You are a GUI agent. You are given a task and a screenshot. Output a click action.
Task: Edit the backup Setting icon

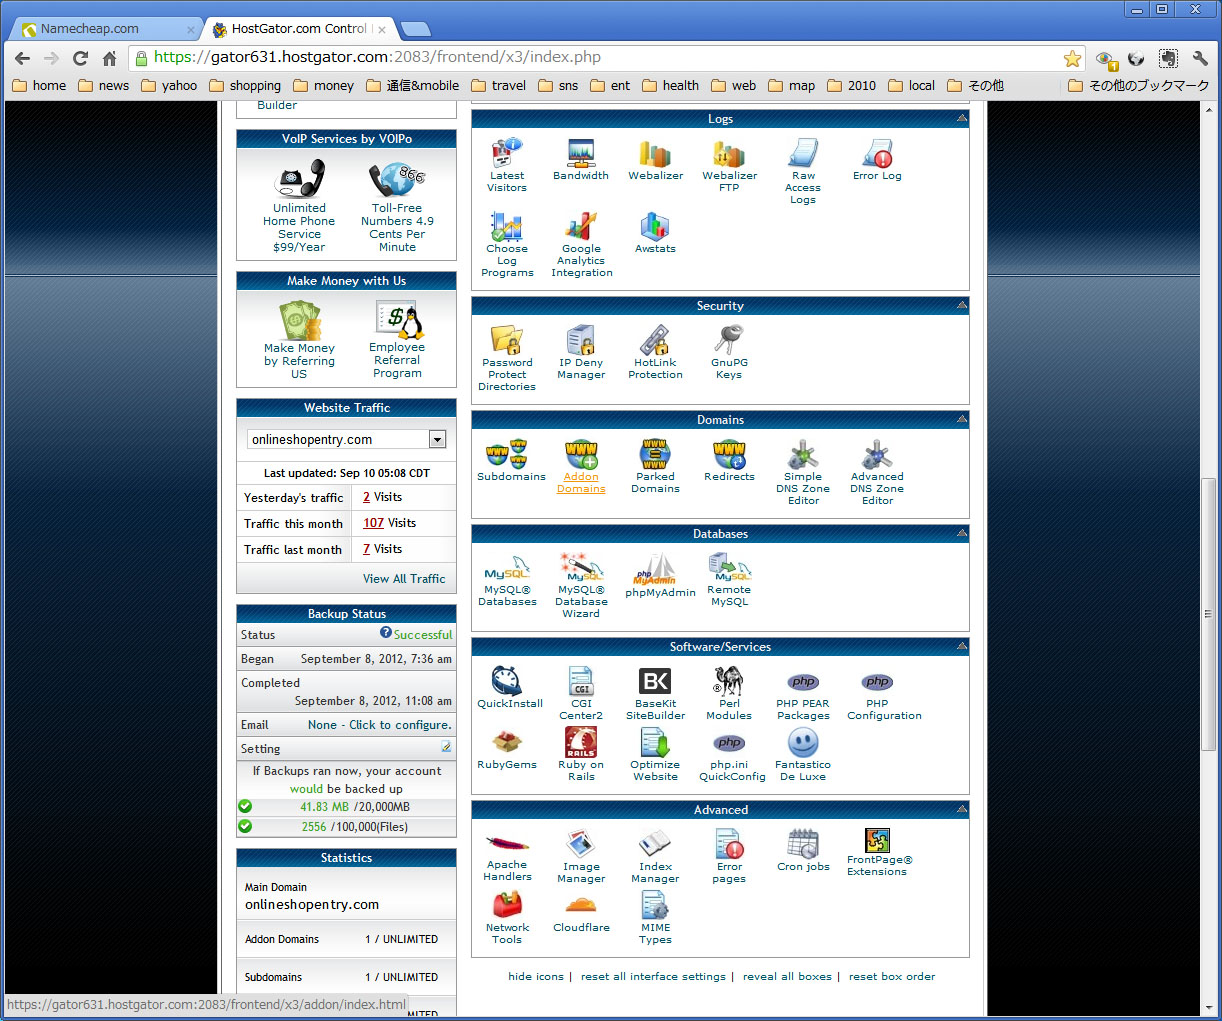tap(446, 748)
